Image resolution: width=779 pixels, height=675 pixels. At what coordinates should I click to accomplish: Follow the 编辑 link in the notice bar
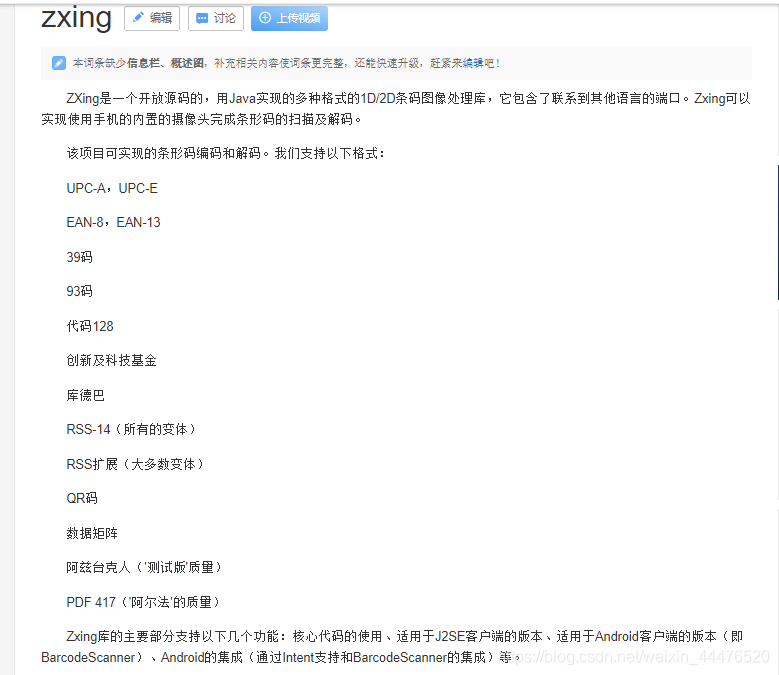473,63
